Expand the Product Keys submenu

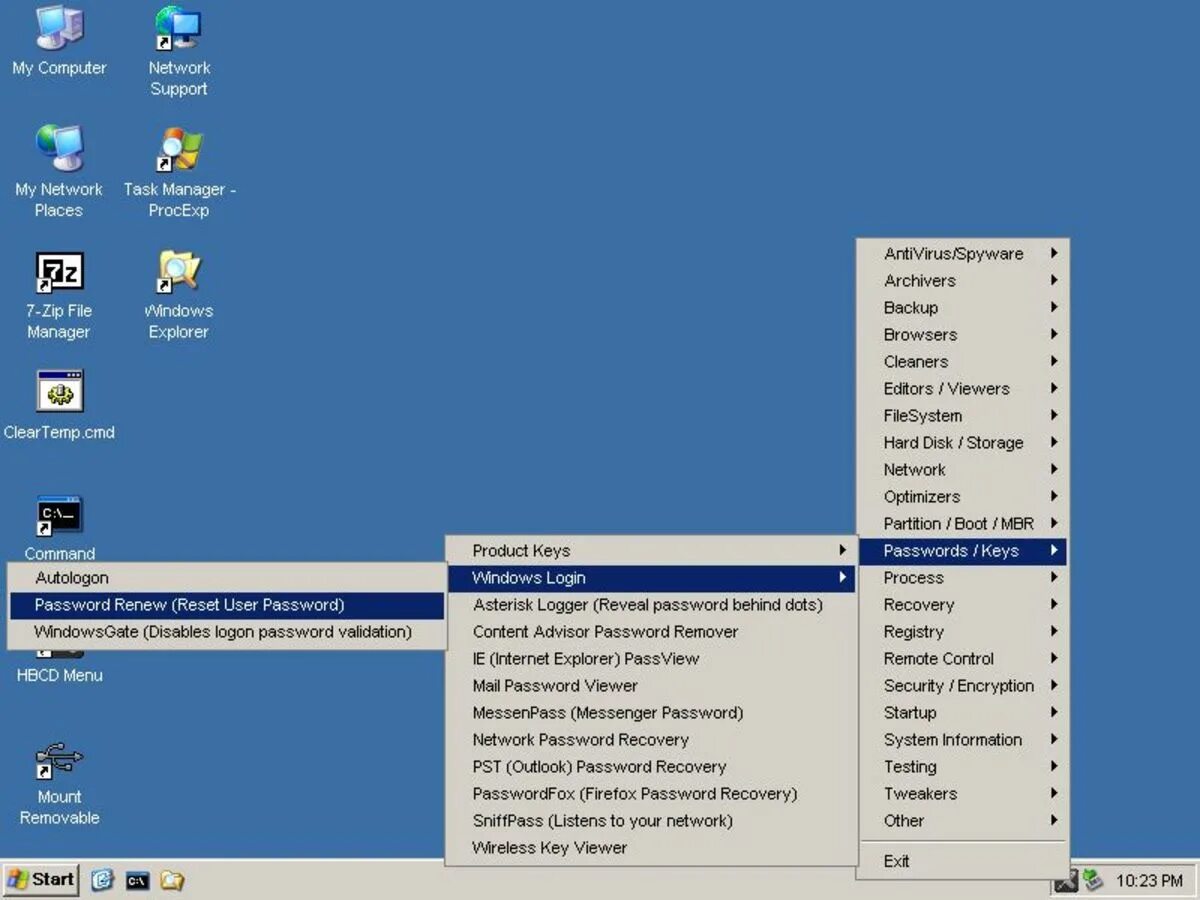click(x=650, y=551)
